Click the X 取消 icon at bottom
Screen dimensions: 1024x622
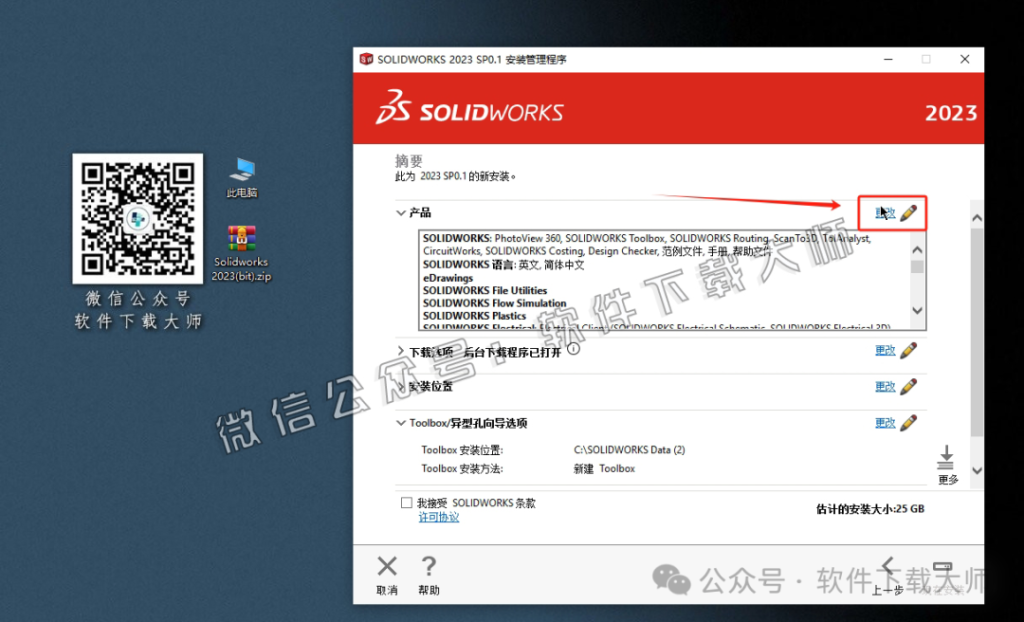tap(386, 566)
